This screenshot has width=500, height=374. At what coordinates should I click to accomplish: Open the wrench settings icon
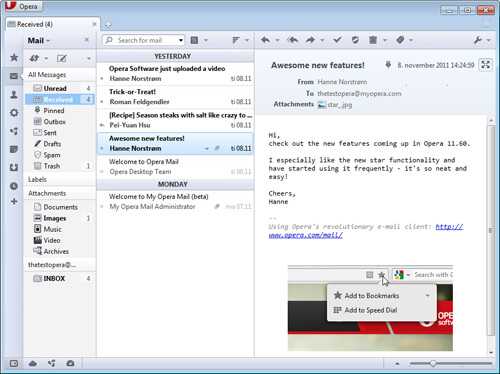click(478, 40)
